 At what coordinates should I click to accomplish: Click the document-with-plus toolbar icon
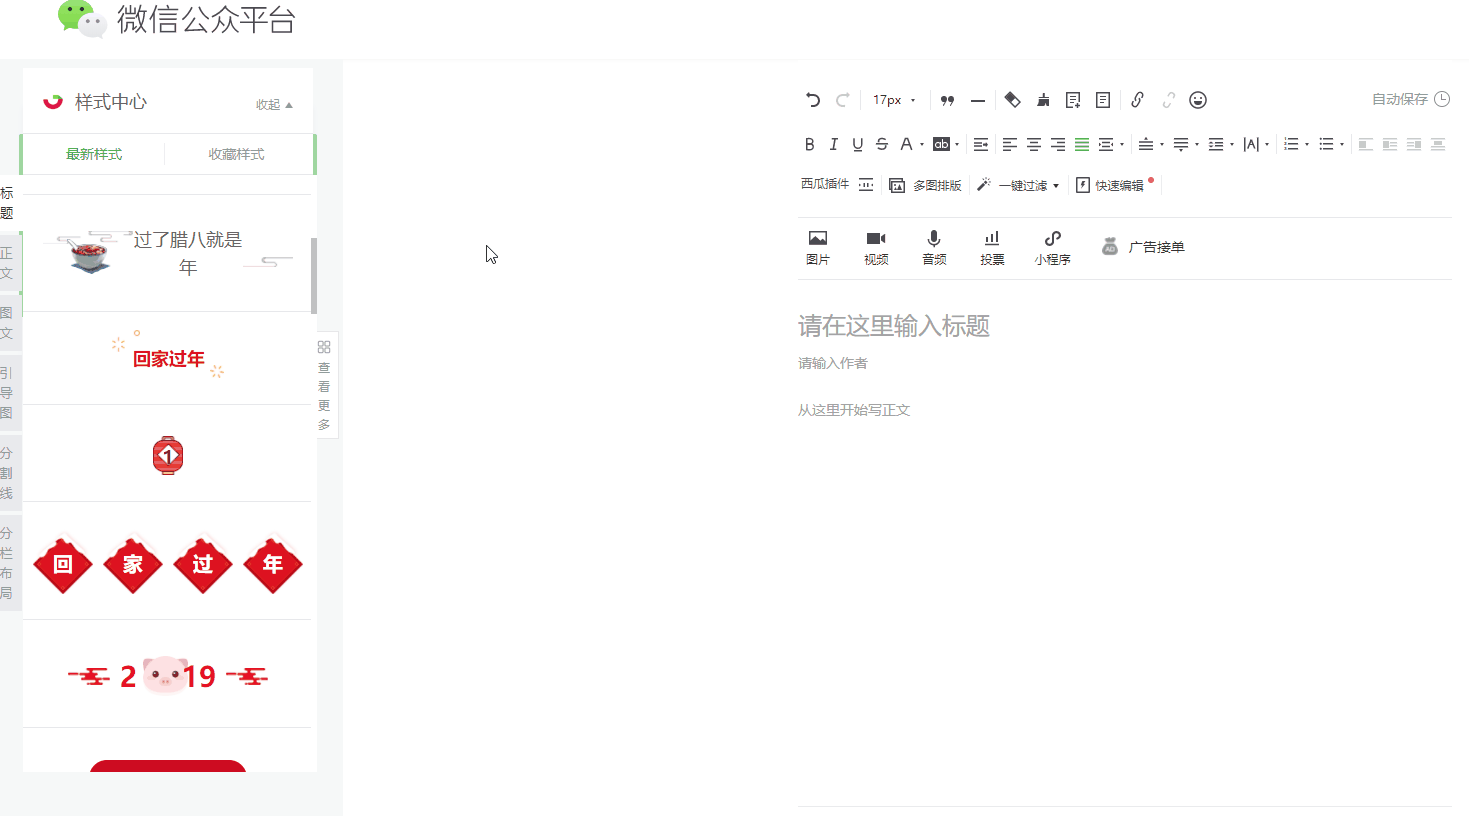tap(1073, 100)
